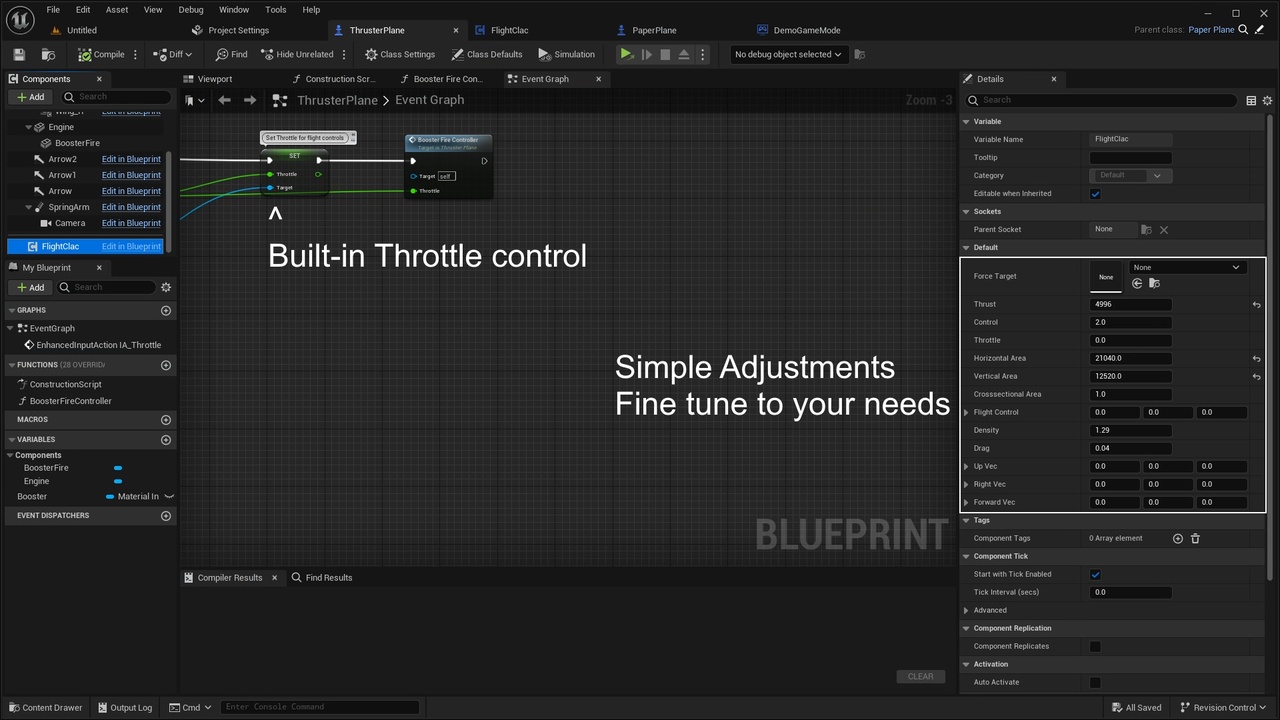Open the debug object selection dropdown

click(x=788, y=54)
